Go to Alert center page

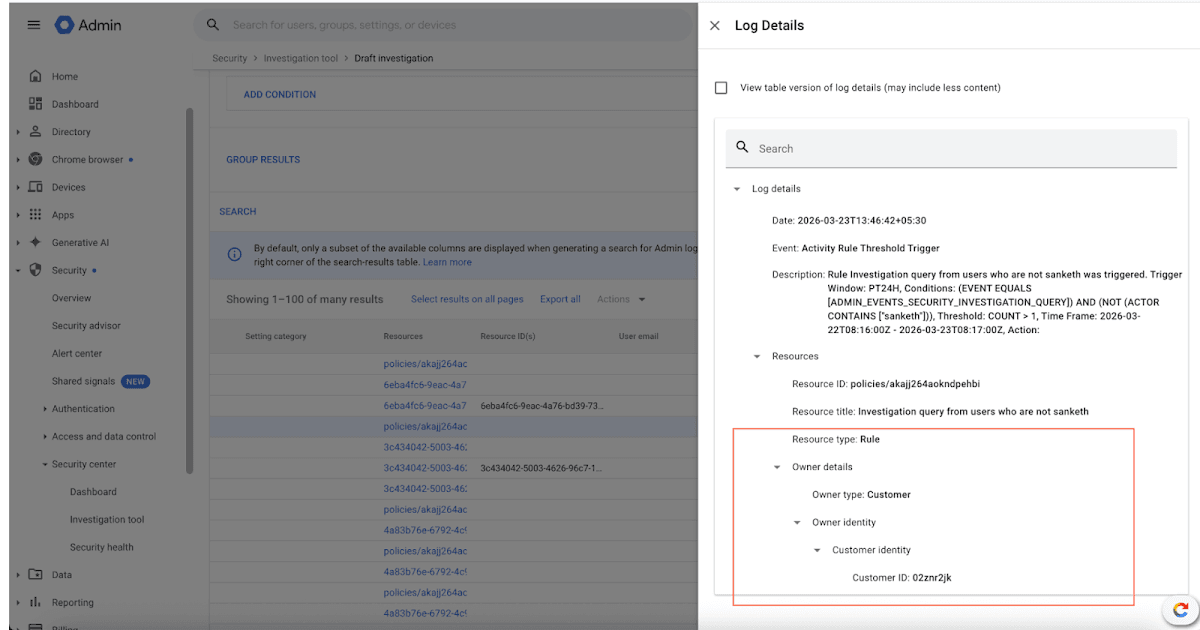coord(77,353)
